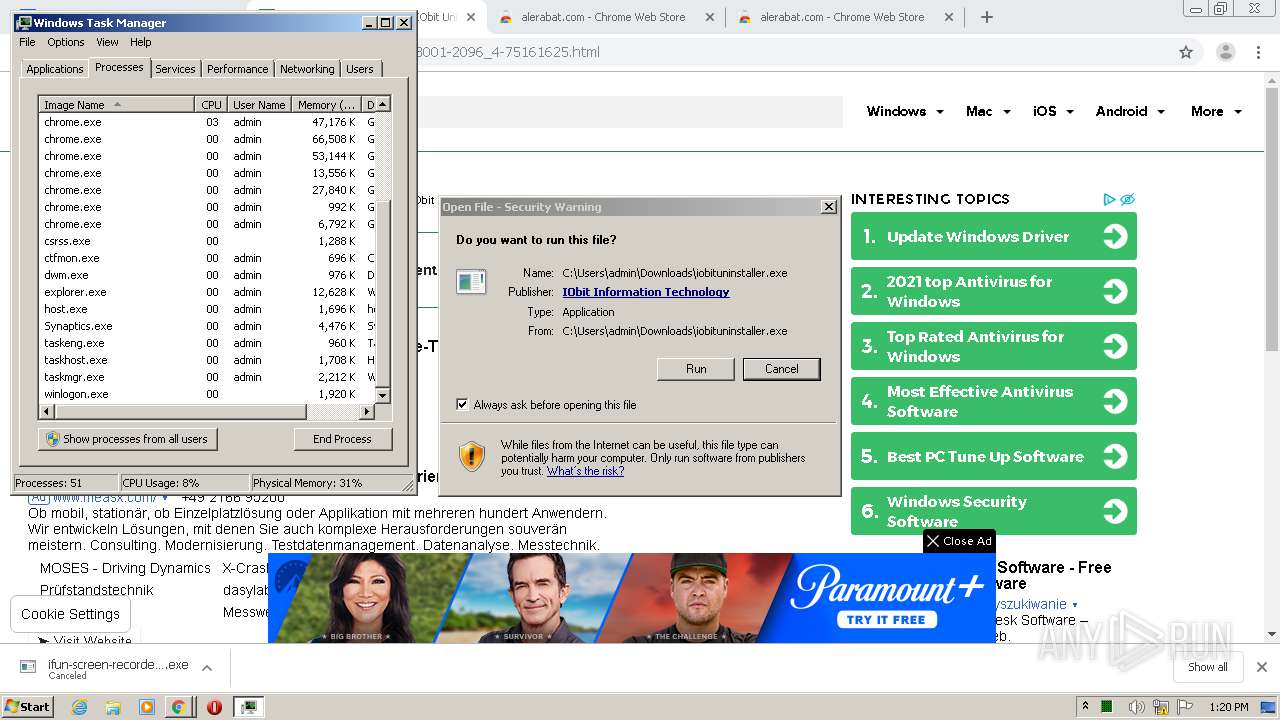The image size is (1280, 720).
Task: Click TRY IT FREE on Paramount+ ad
Action: (886, 620)
